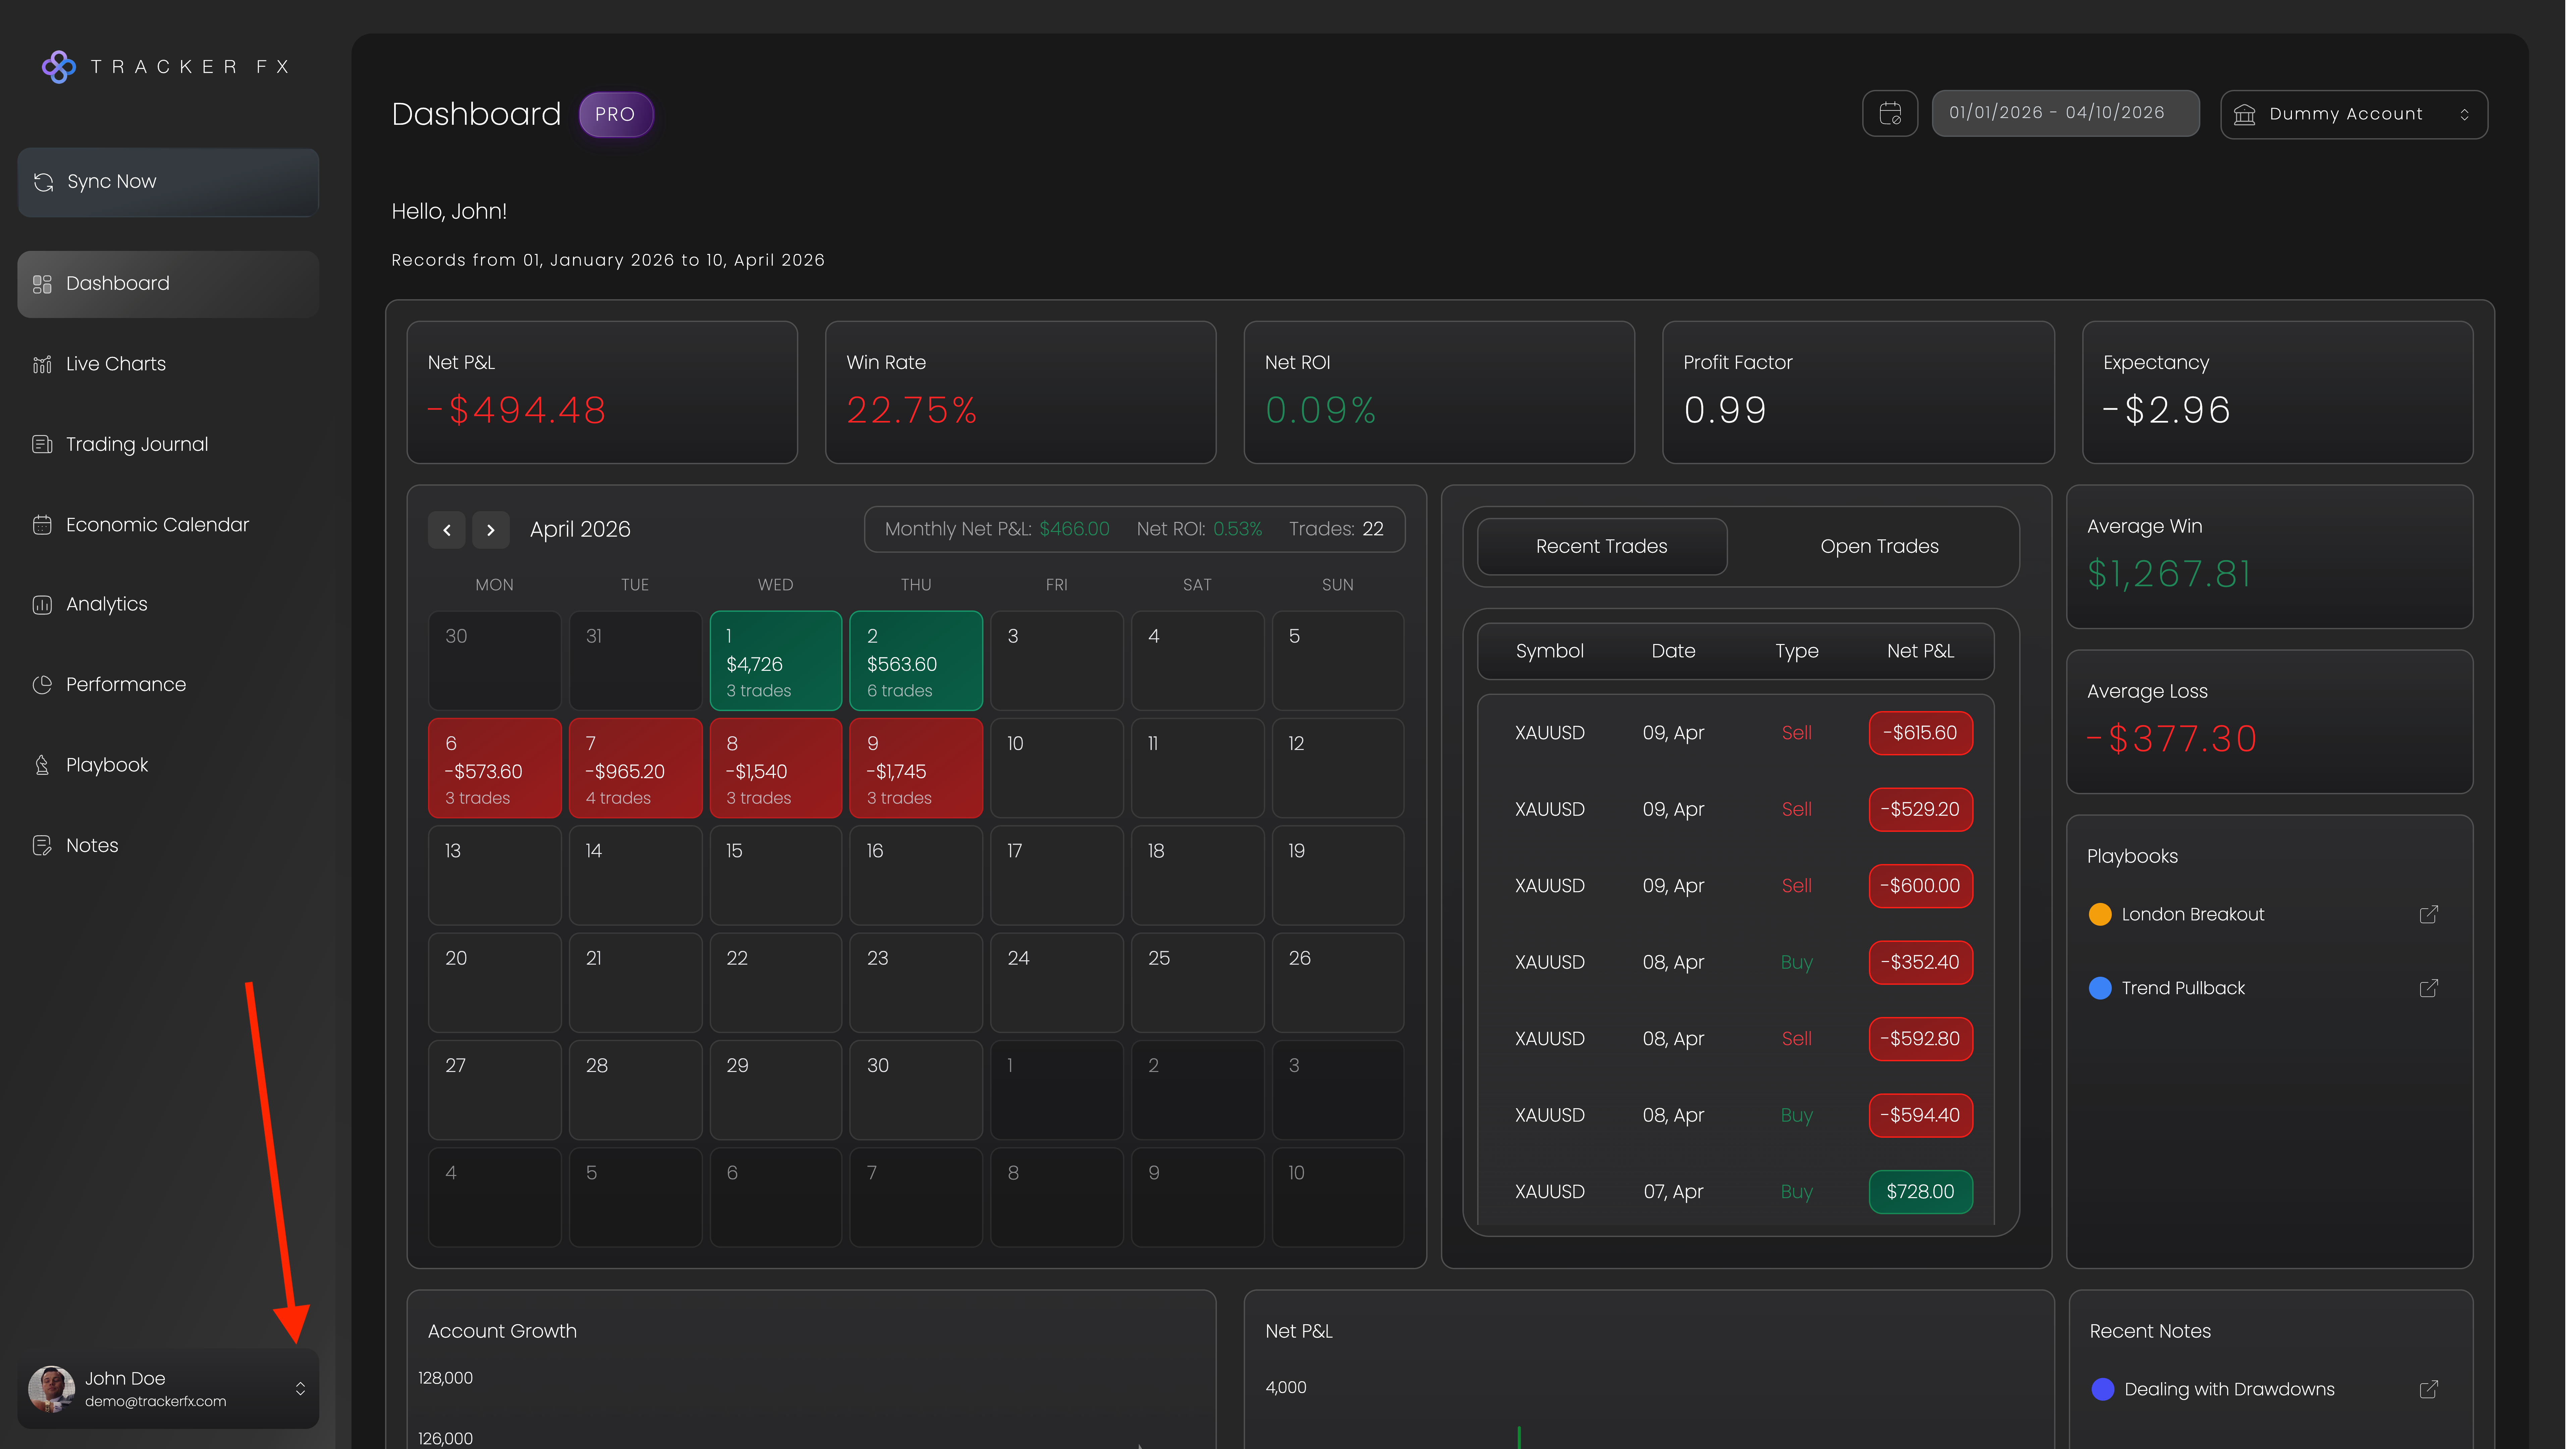Open the Playbook icon in sidebar
The width and height of the screenshot is (2576, 1449).
point(42,765)
